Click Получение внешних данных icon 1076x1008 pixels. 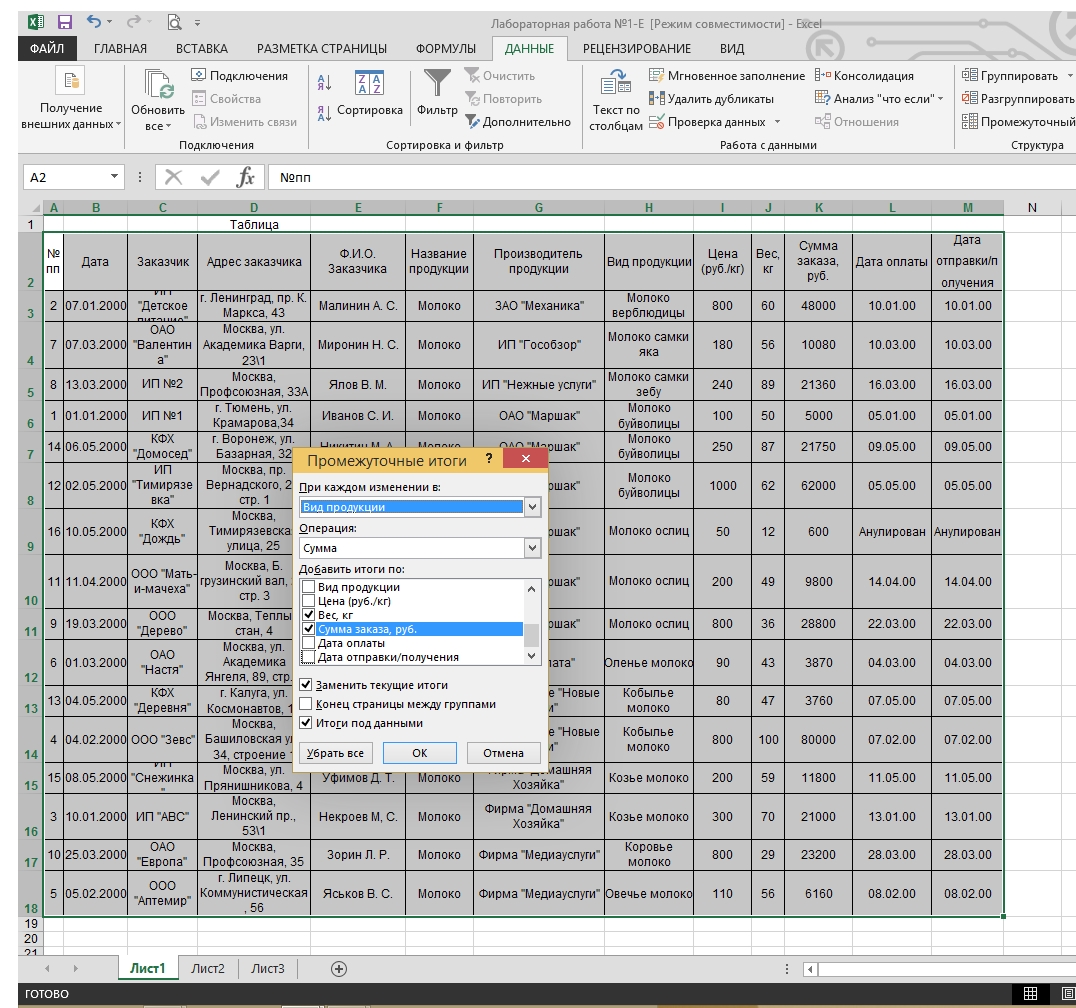pos(71,81)
